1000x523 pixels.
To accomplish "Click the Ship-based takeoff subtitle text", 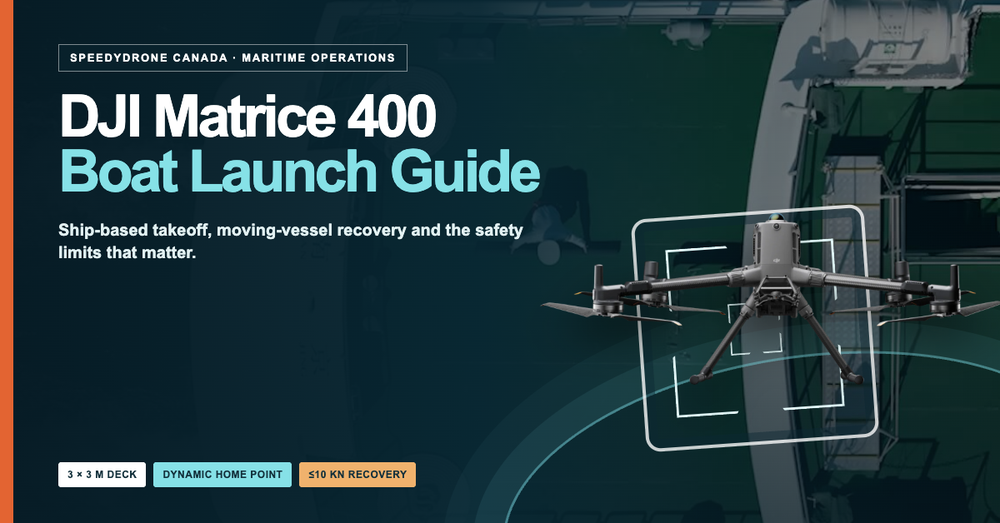I will click(290, 241).
